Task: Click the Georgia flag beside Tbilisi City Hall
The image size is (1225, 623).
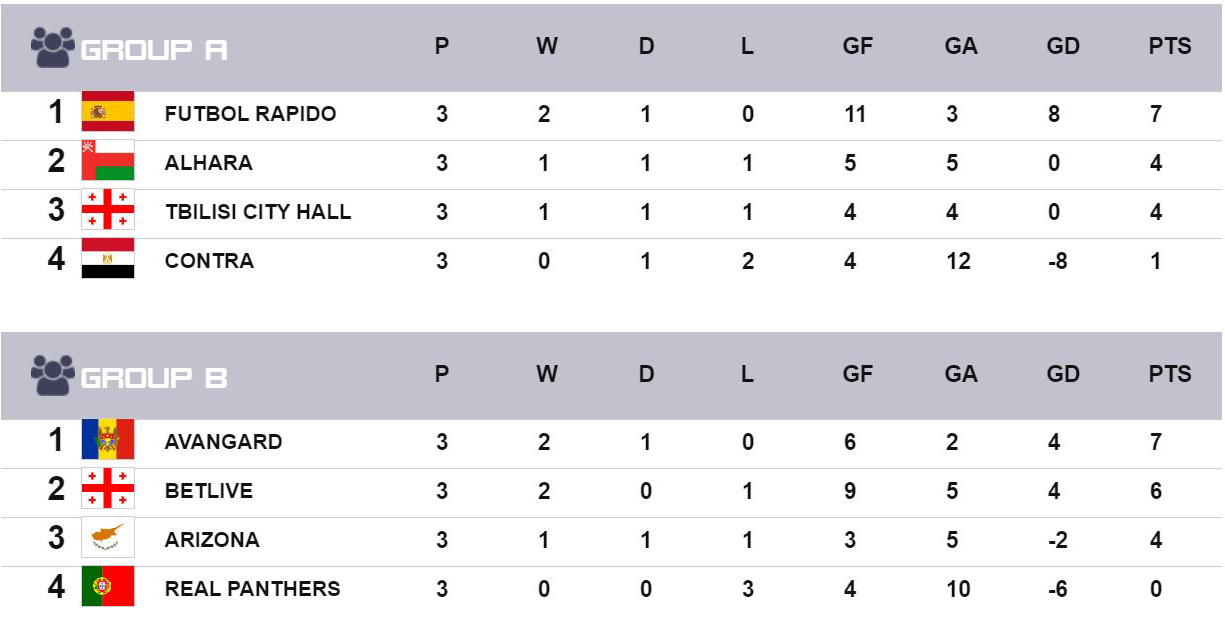Action: click(108, 210)
